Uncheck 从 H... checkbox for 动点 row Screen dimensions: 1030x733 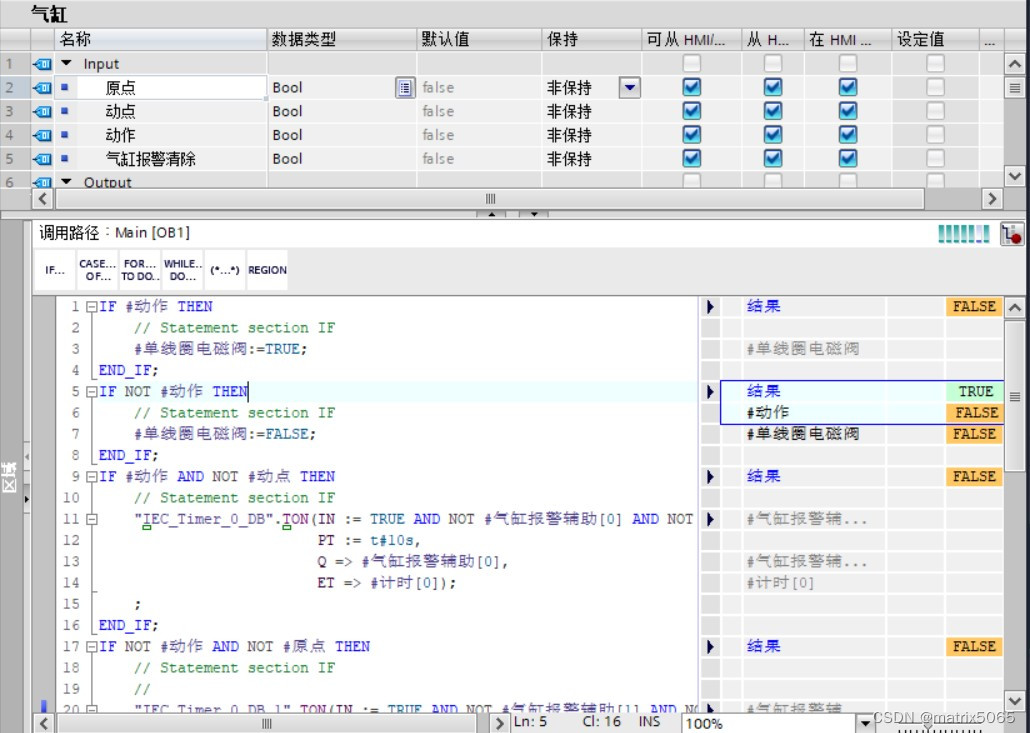coord(772,111)
